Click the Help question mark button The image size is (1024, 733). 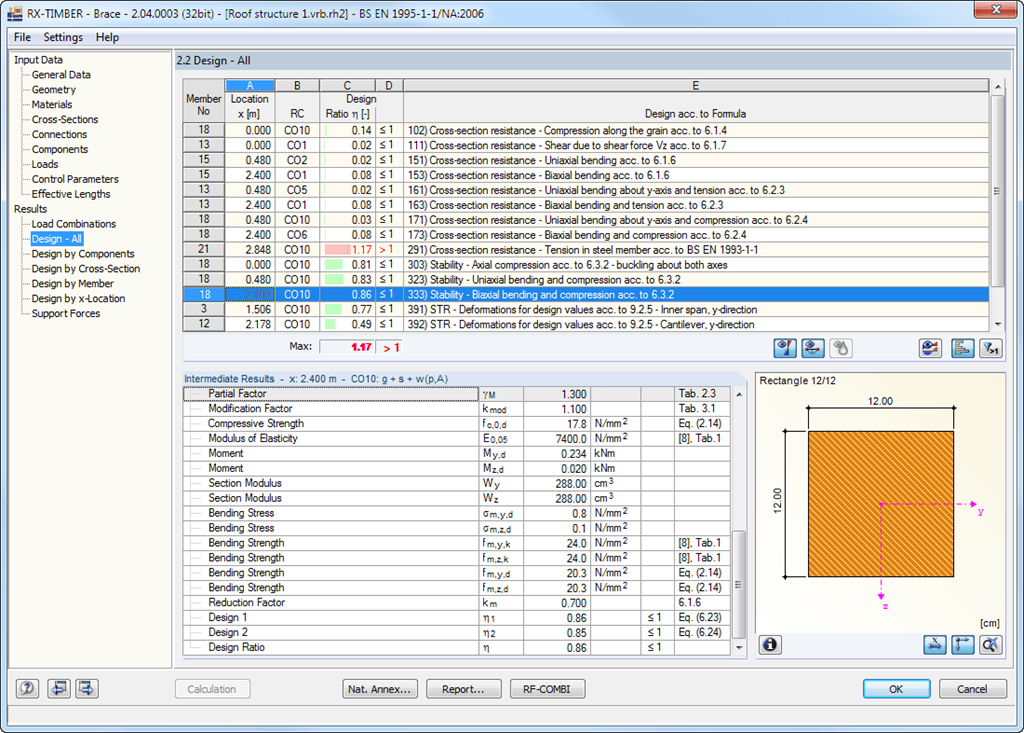pyautogui.click(x=27, y=688)
